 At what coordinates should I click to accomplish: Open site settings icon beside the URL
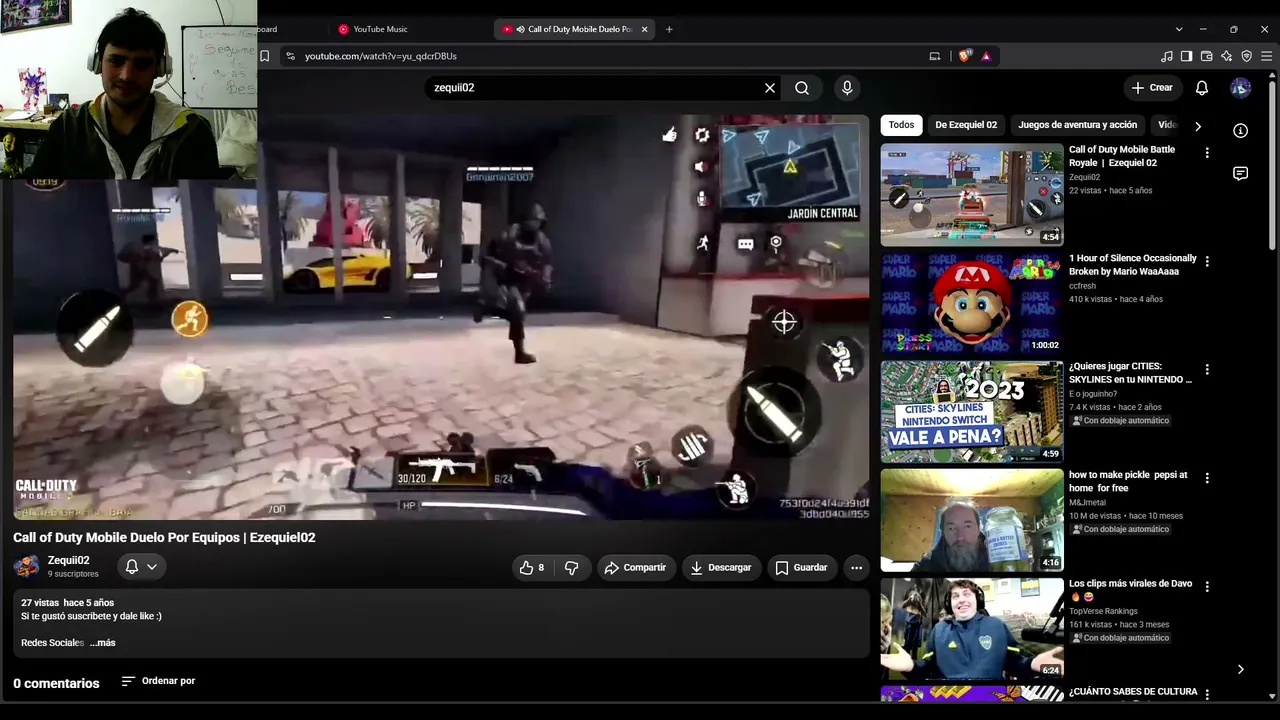click(x=290, y=56)
